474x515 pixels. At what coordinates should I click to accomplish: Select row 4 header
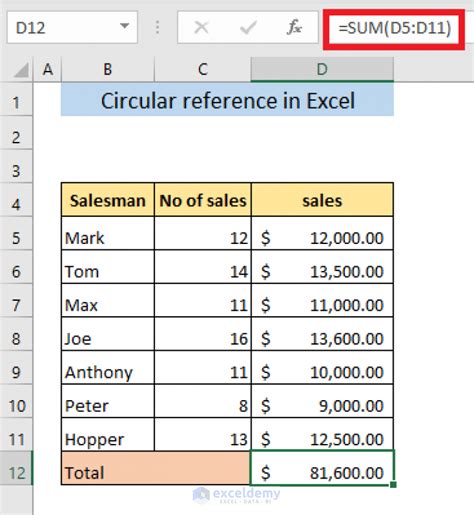[x=16, y=200]
